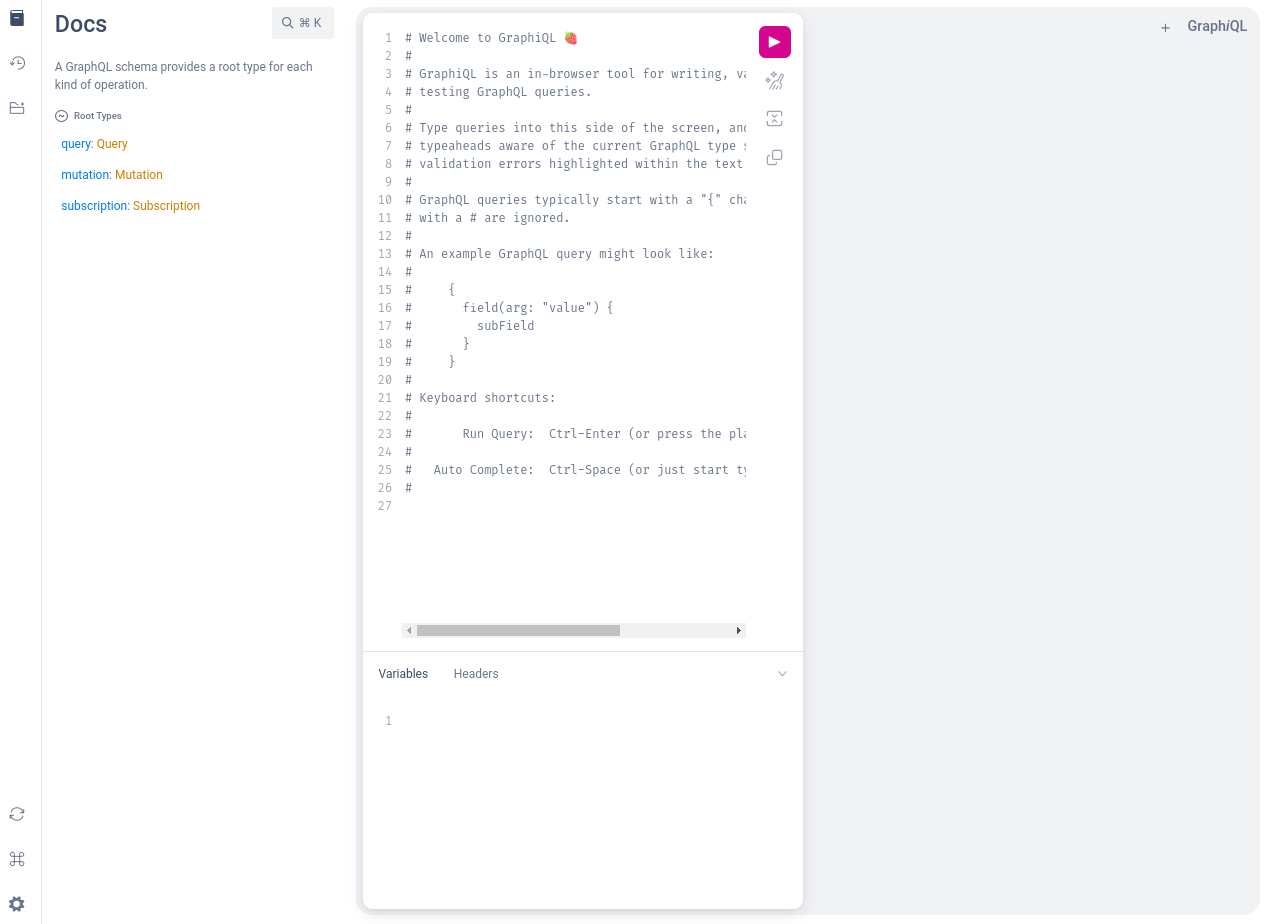Run the query with play button
This screenshot has height=924, width=1273.
pyautogui.click(x=775, y=42)
